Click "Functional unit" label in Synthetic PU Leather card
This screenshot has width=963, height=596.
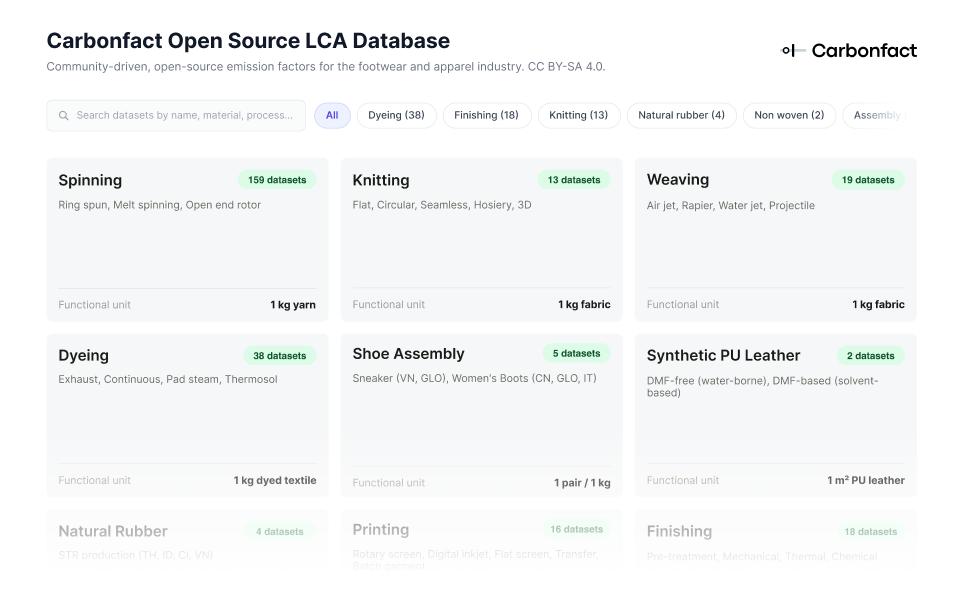point(683,480)
